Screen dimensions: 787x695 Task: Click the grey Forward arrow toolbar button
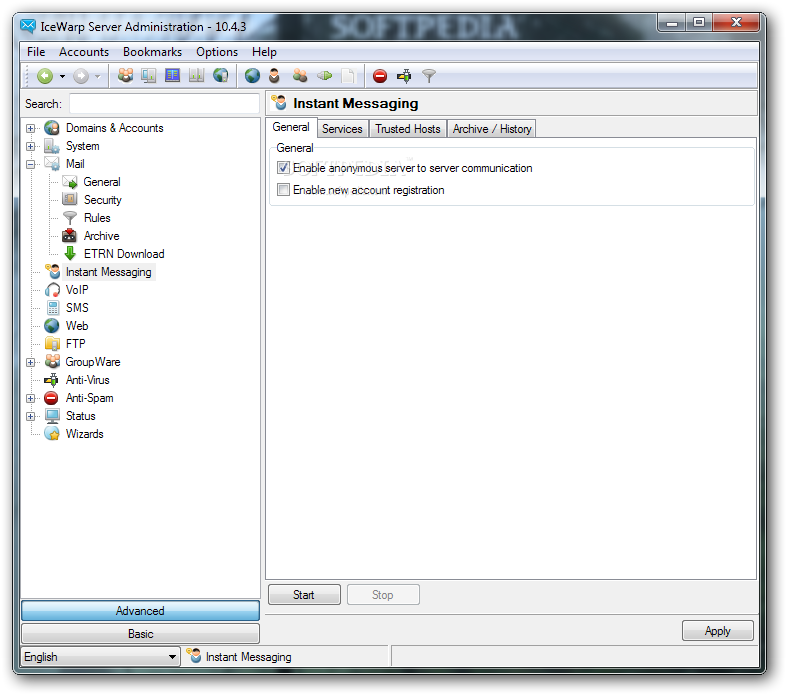tap(81, 76)
